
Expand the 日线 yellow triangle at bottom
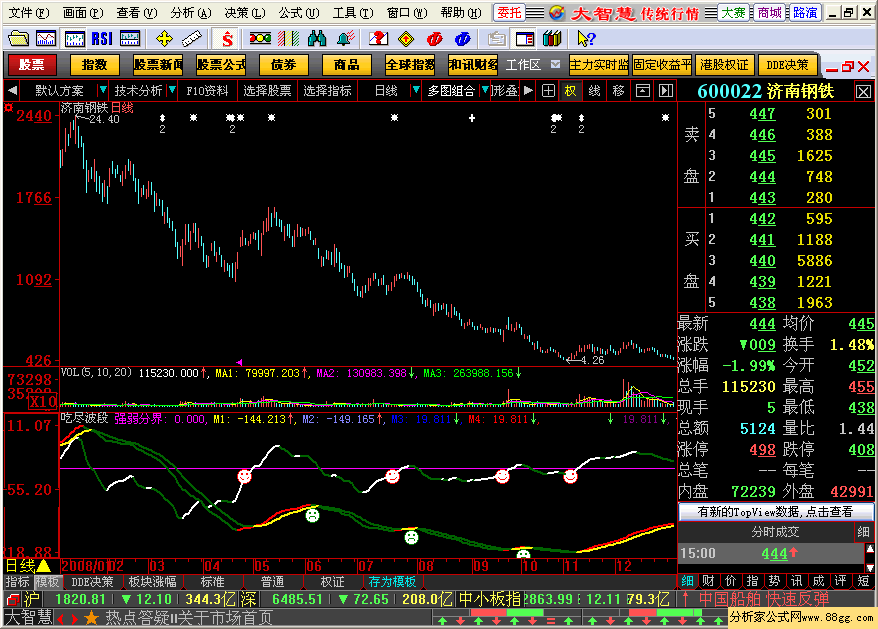click(x=43, y=566)
